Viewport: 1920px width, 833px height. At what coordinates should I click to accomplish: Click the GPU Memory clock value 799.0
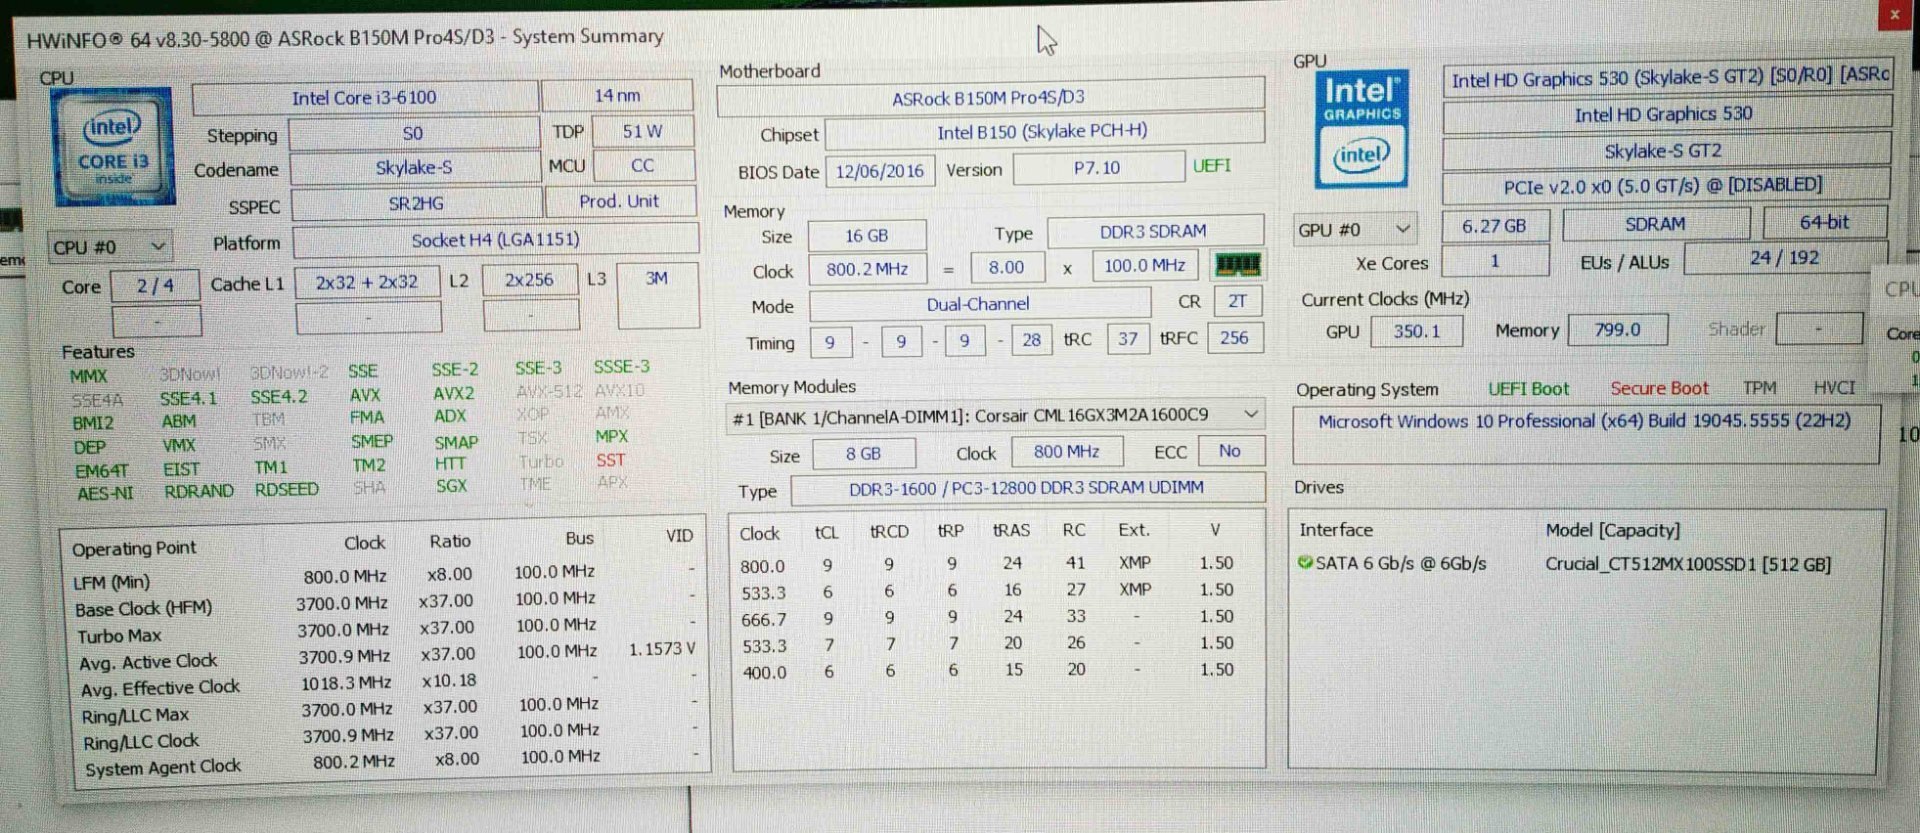tap(1617, 330)
